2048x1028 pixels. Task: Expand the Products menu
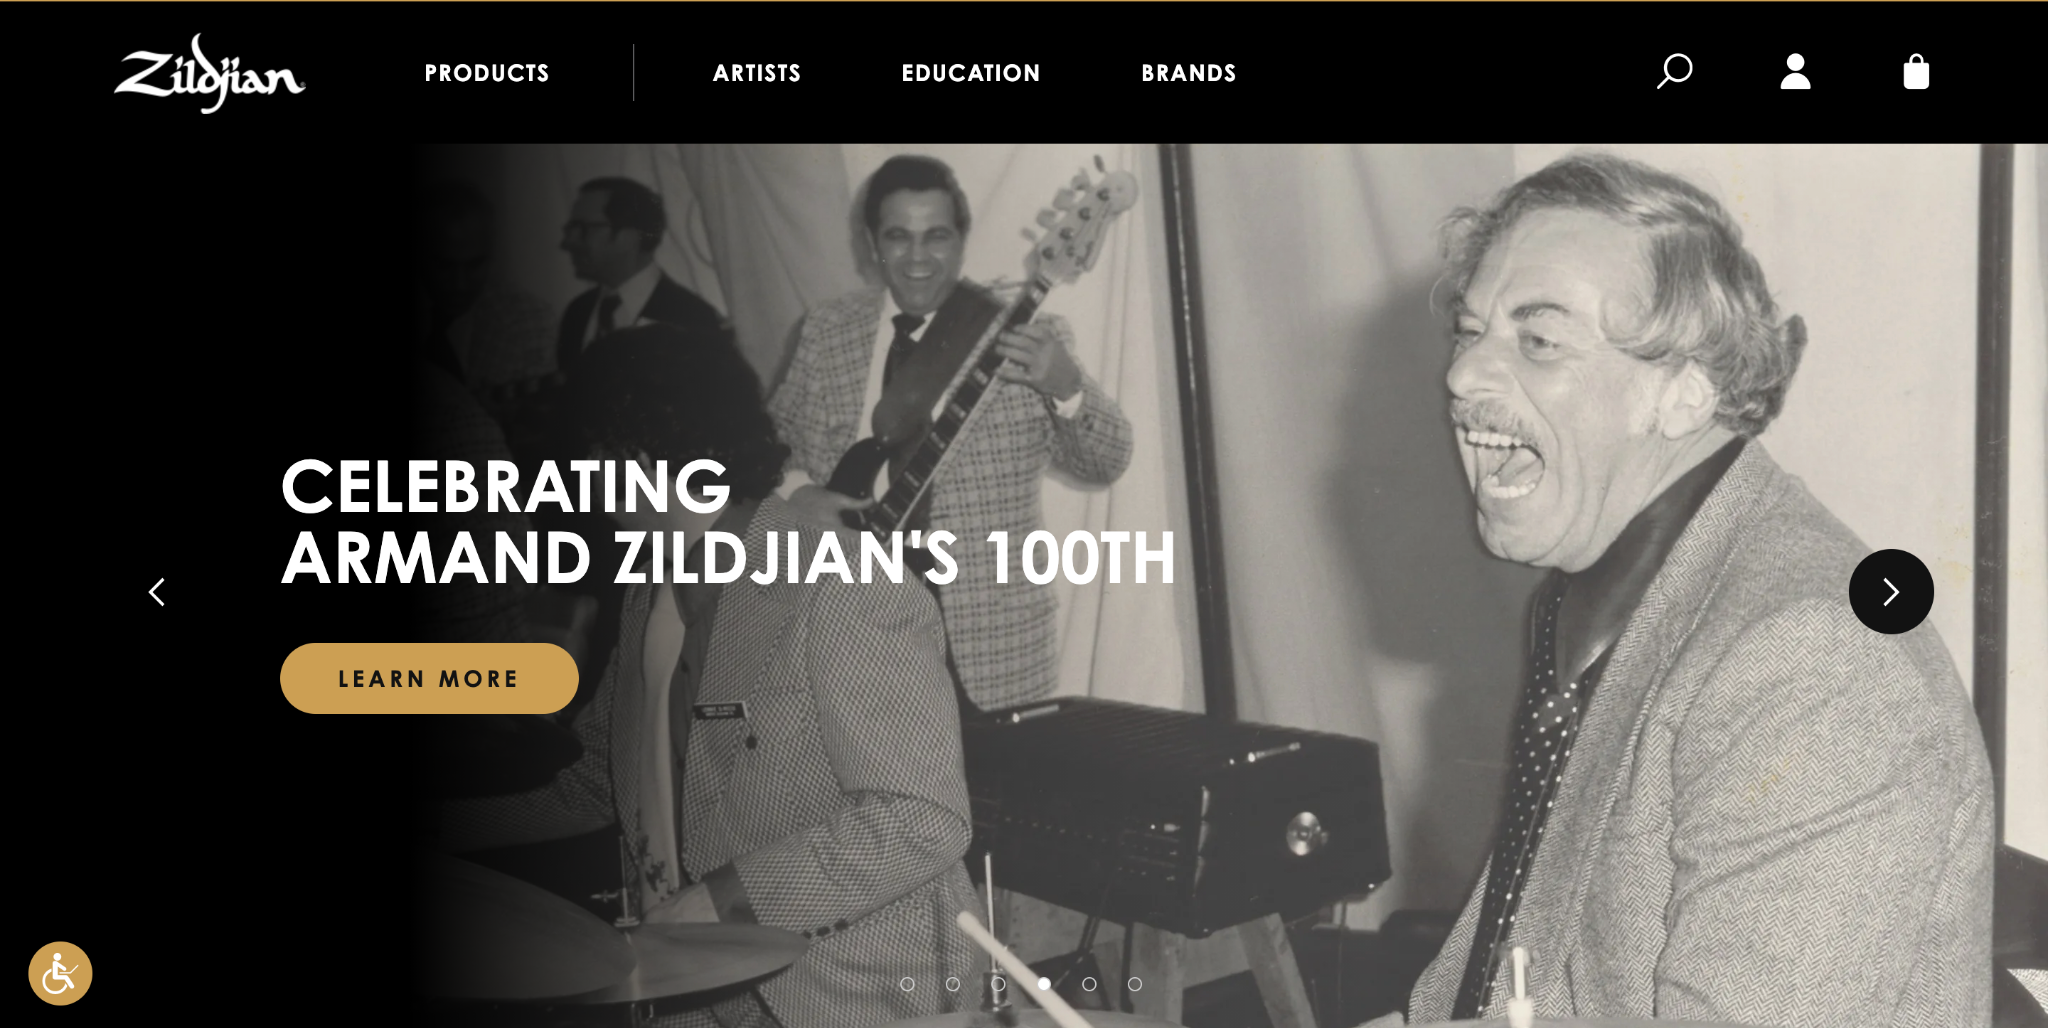point(487,73)
